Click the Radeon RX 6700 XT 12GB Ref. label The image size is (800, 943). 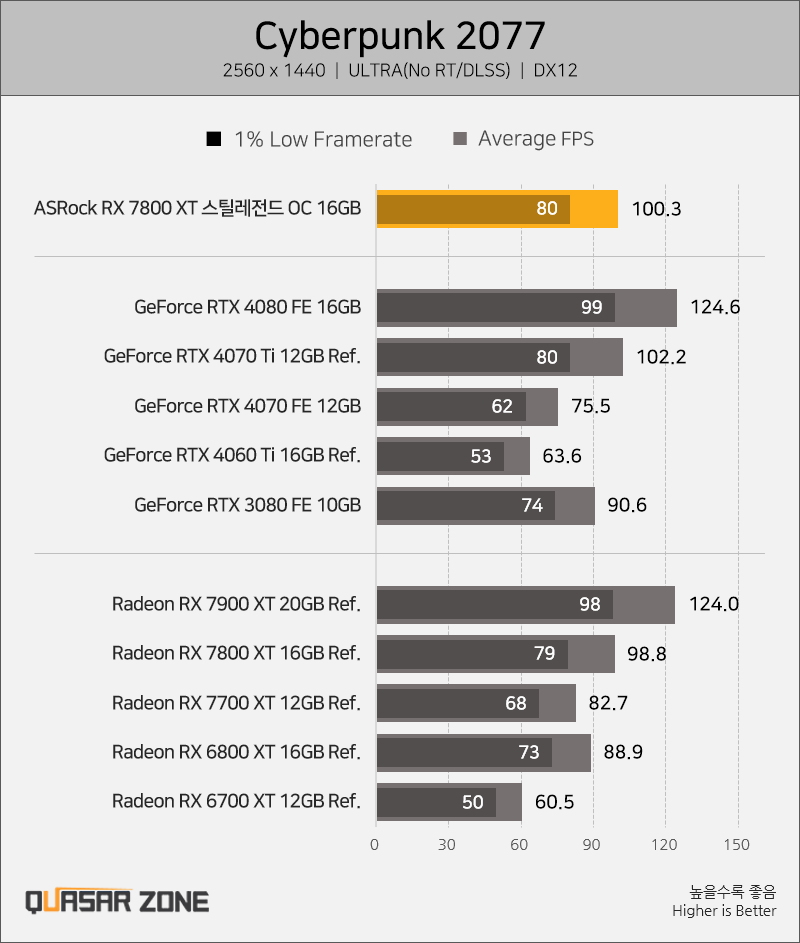pyautogui.click(x=236, y=802)
